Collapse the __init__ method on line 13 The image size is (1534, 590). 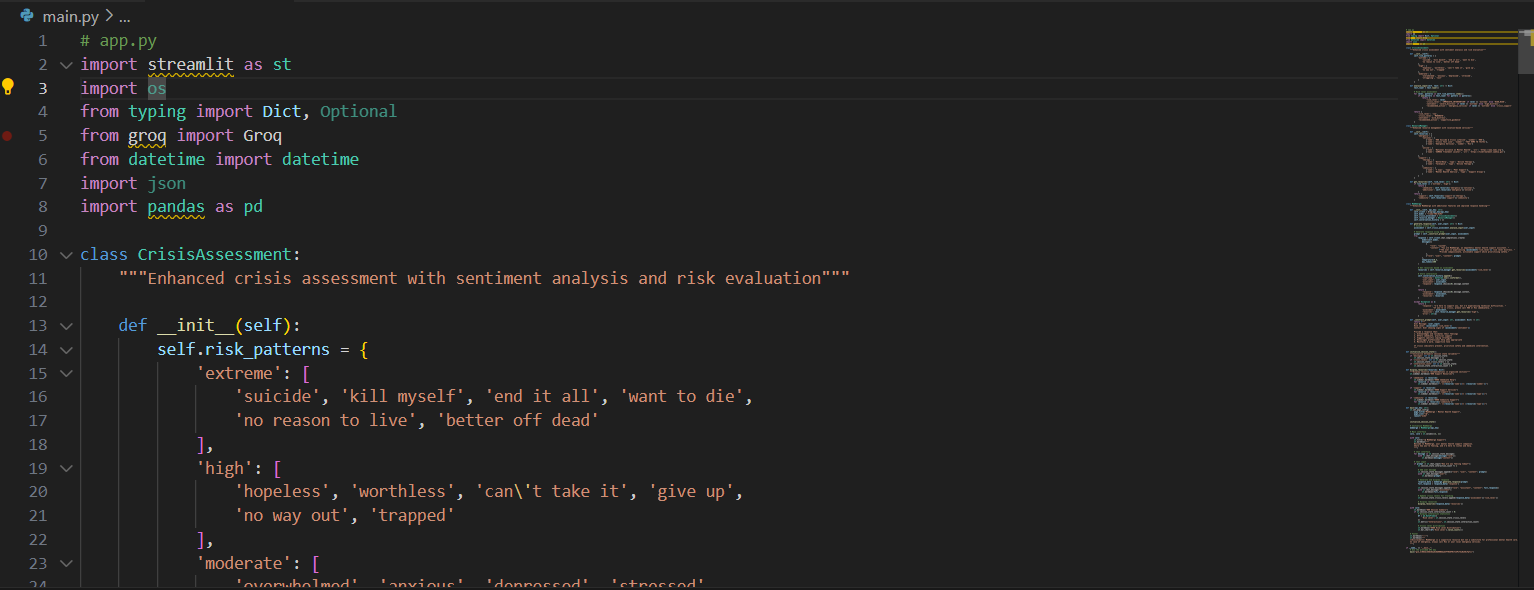click(65, 325)
